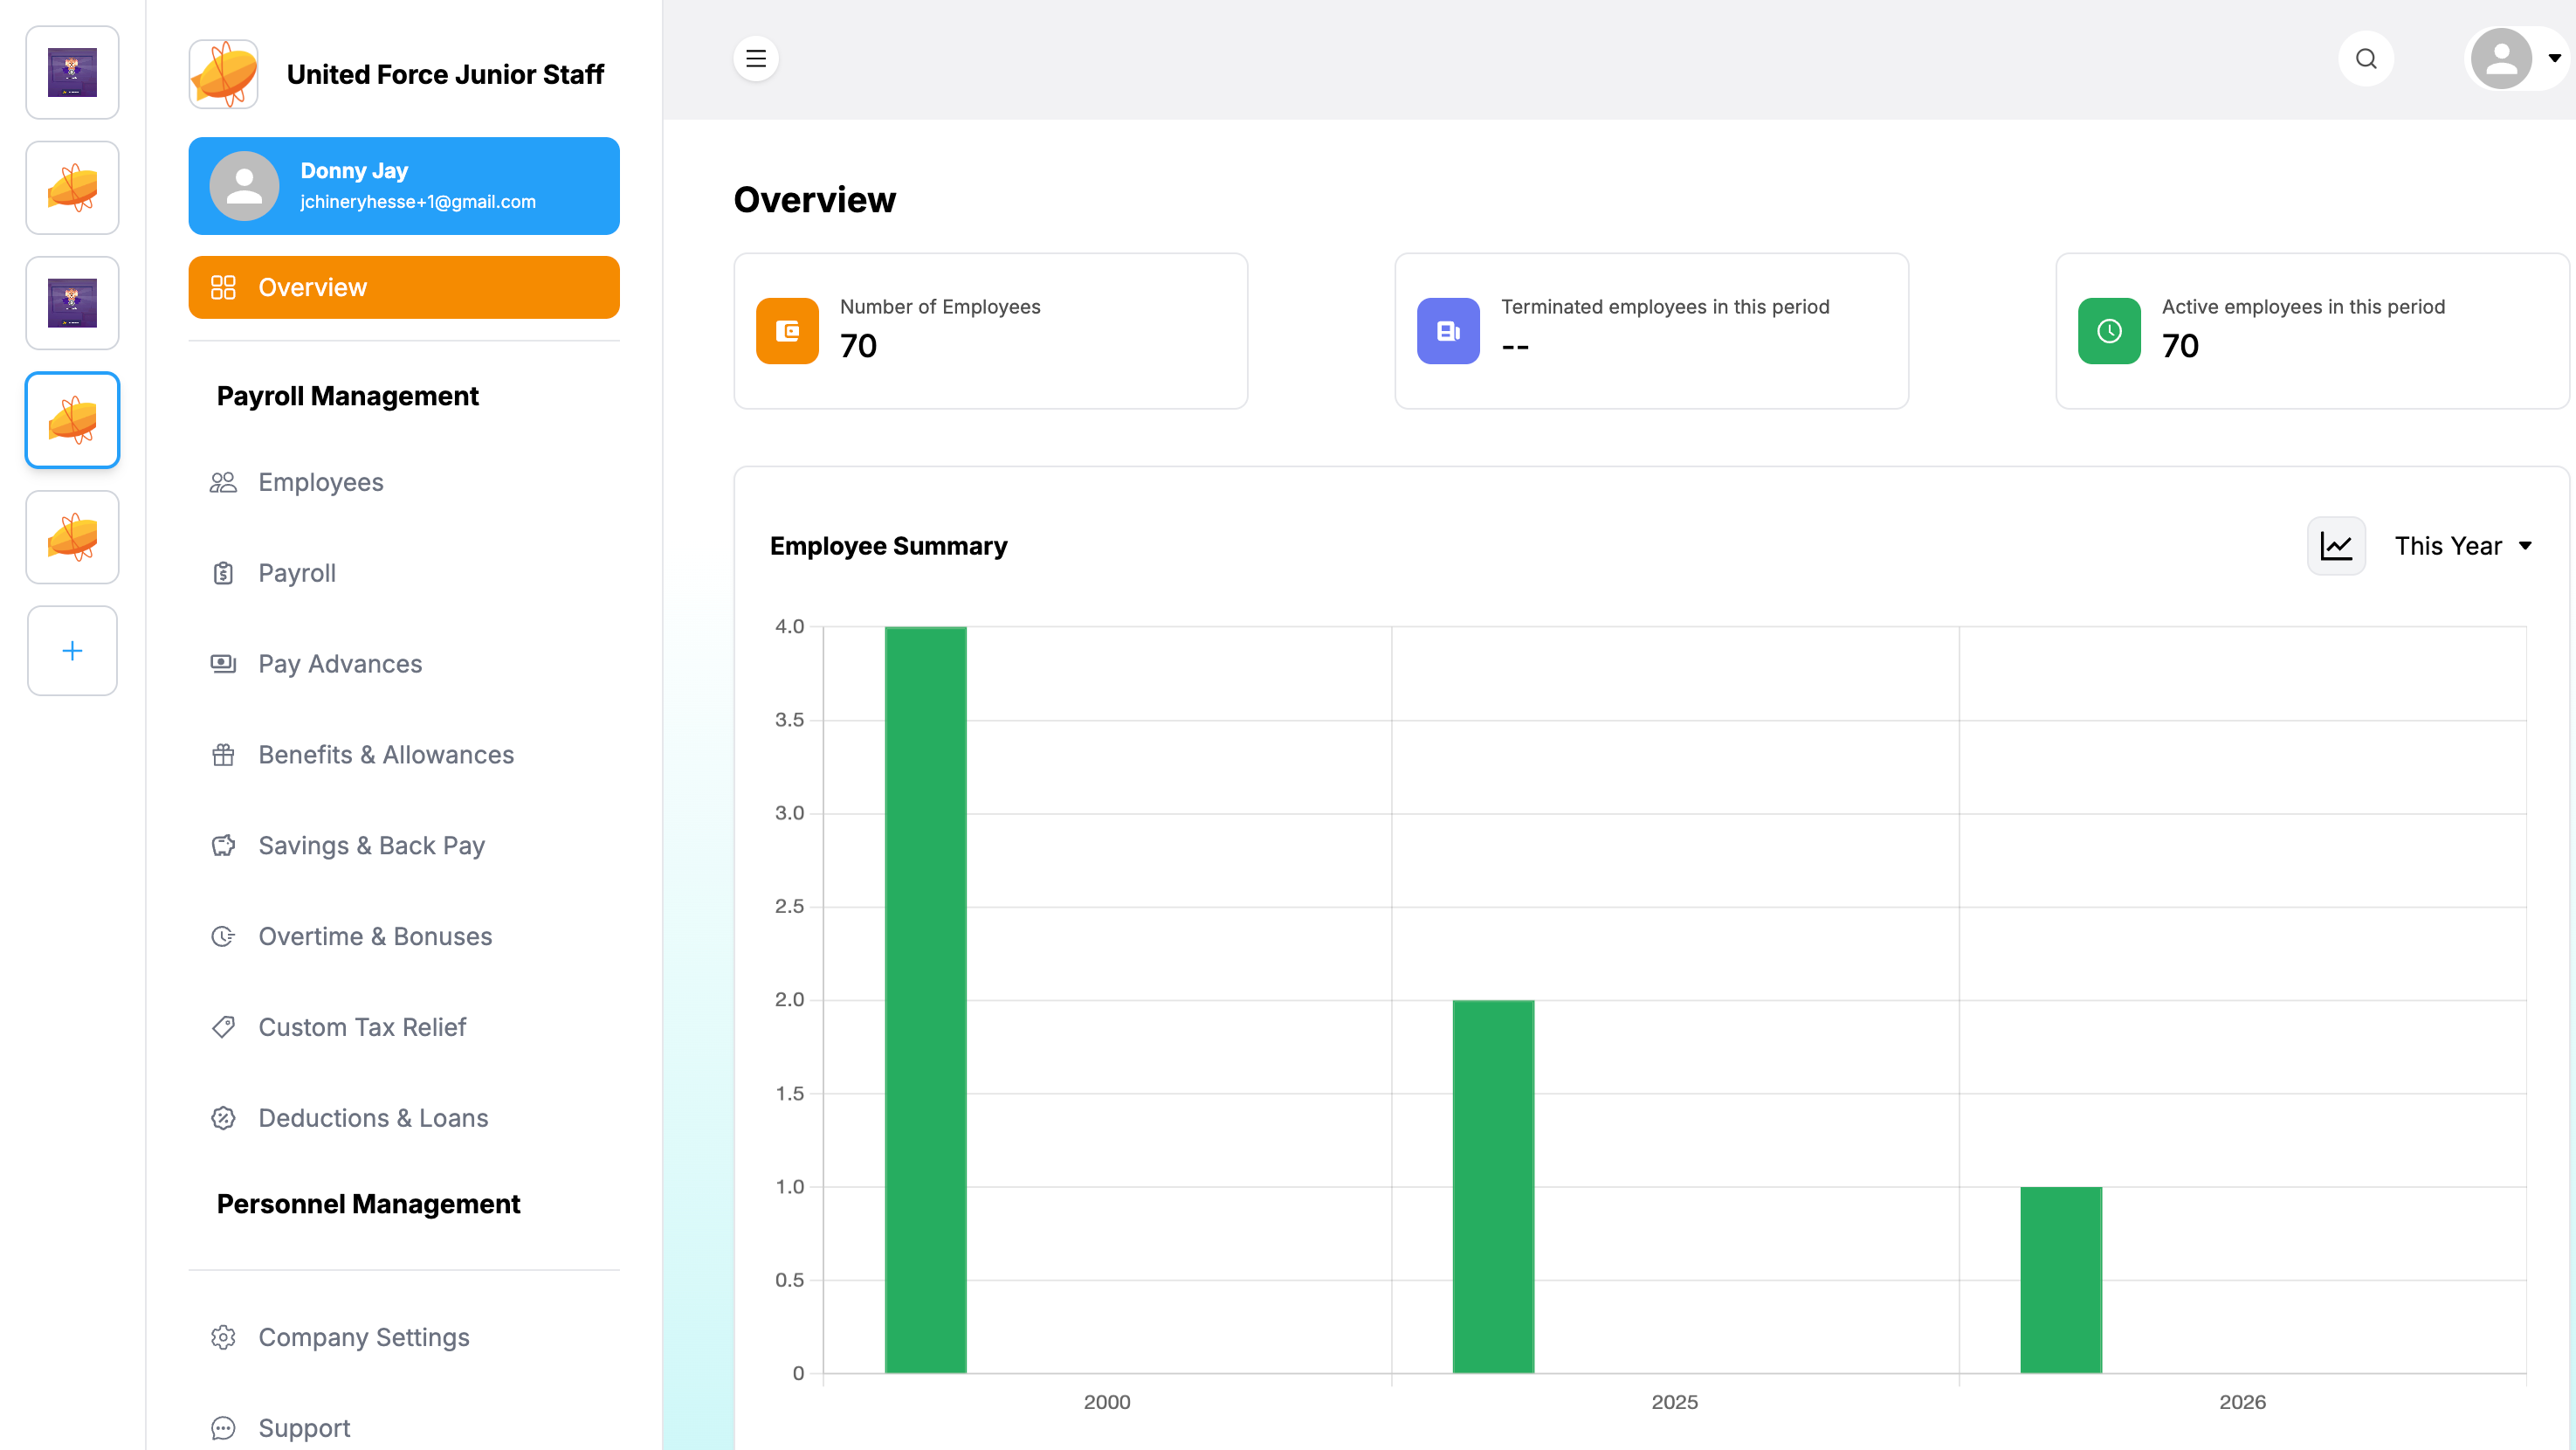Click the Number of Employees card
Viewport: 2576px width, 1450px height.
(991, 331)
